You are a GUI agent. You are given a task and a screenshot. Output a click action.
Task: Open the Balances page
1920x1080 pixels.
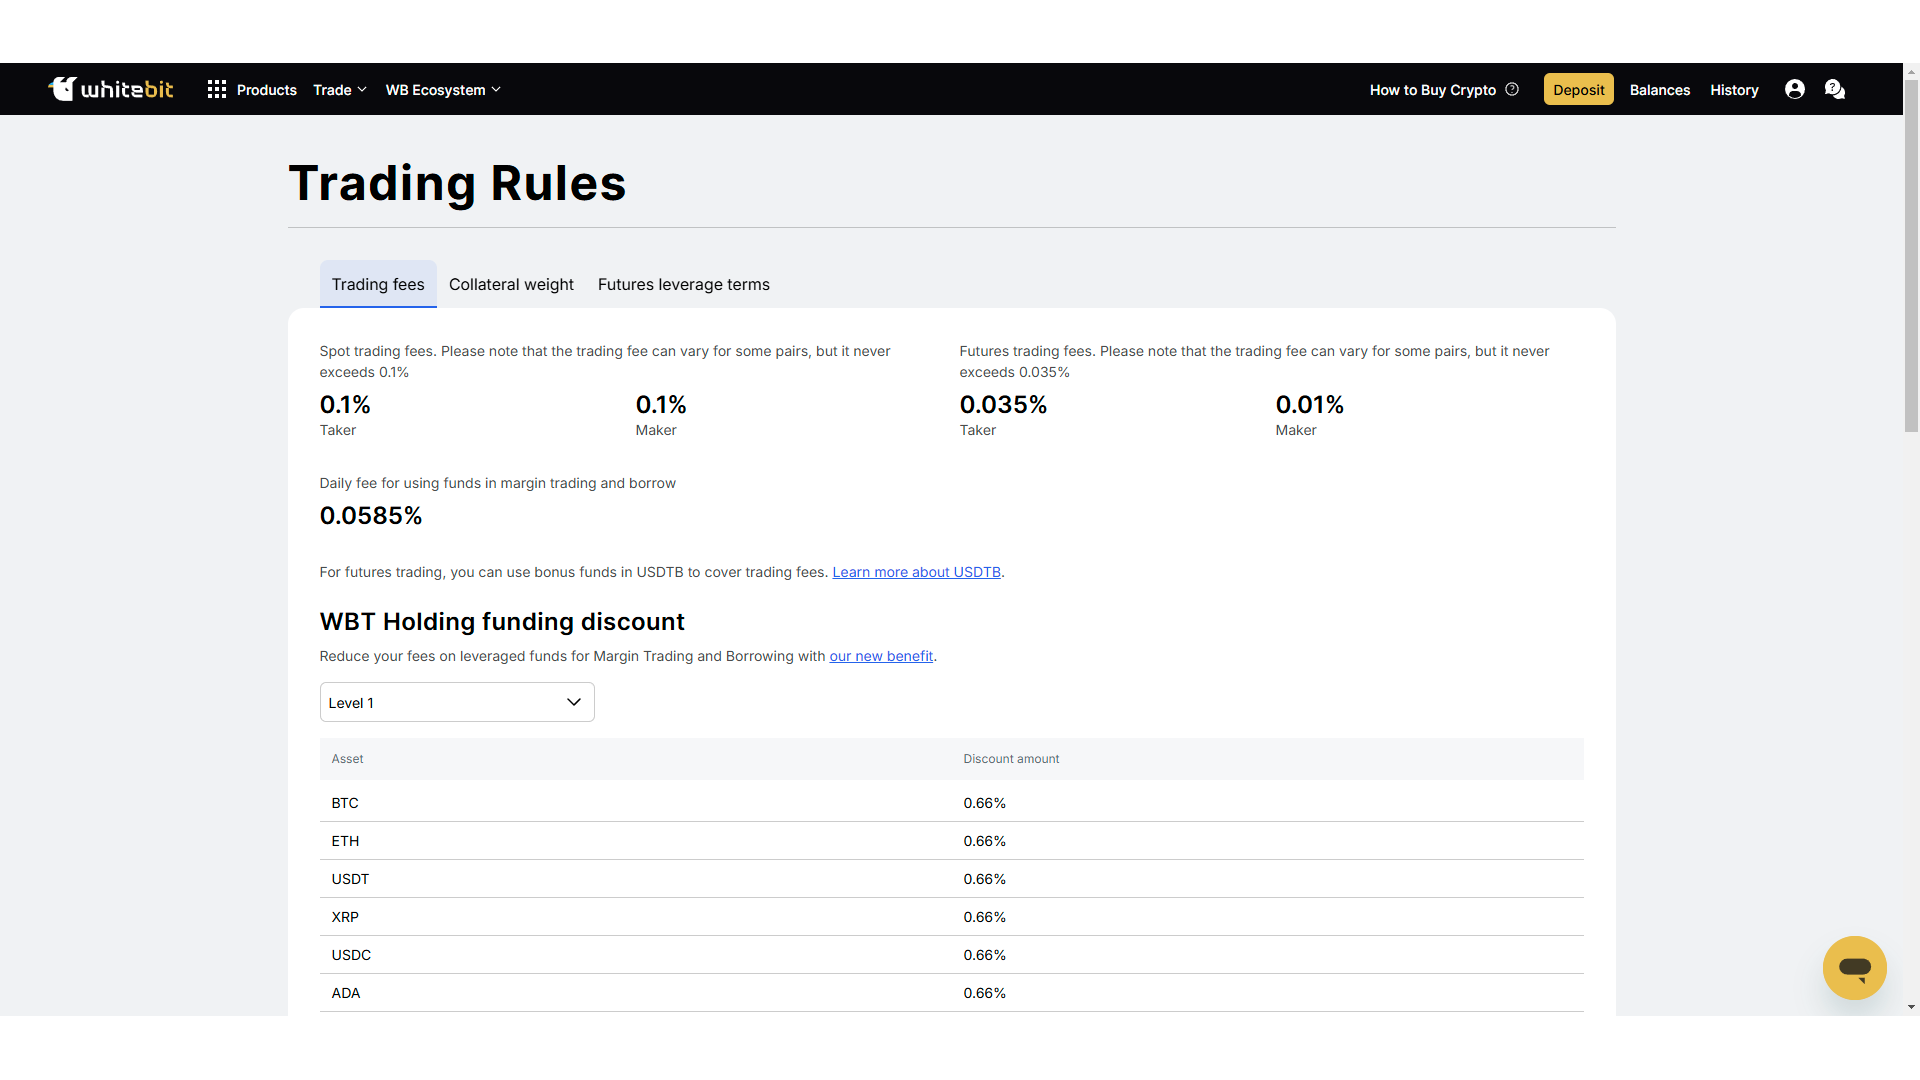click(1659, 90)
